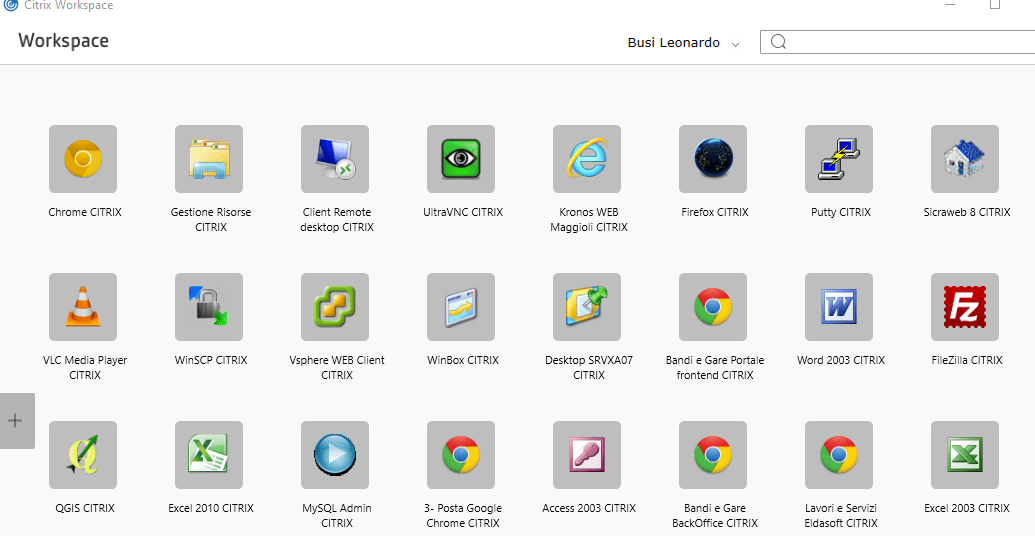This screenshot has height=536, width=1035.
Task: Click the "FileZilla CITRIX" label text
Action: (966, 360)
